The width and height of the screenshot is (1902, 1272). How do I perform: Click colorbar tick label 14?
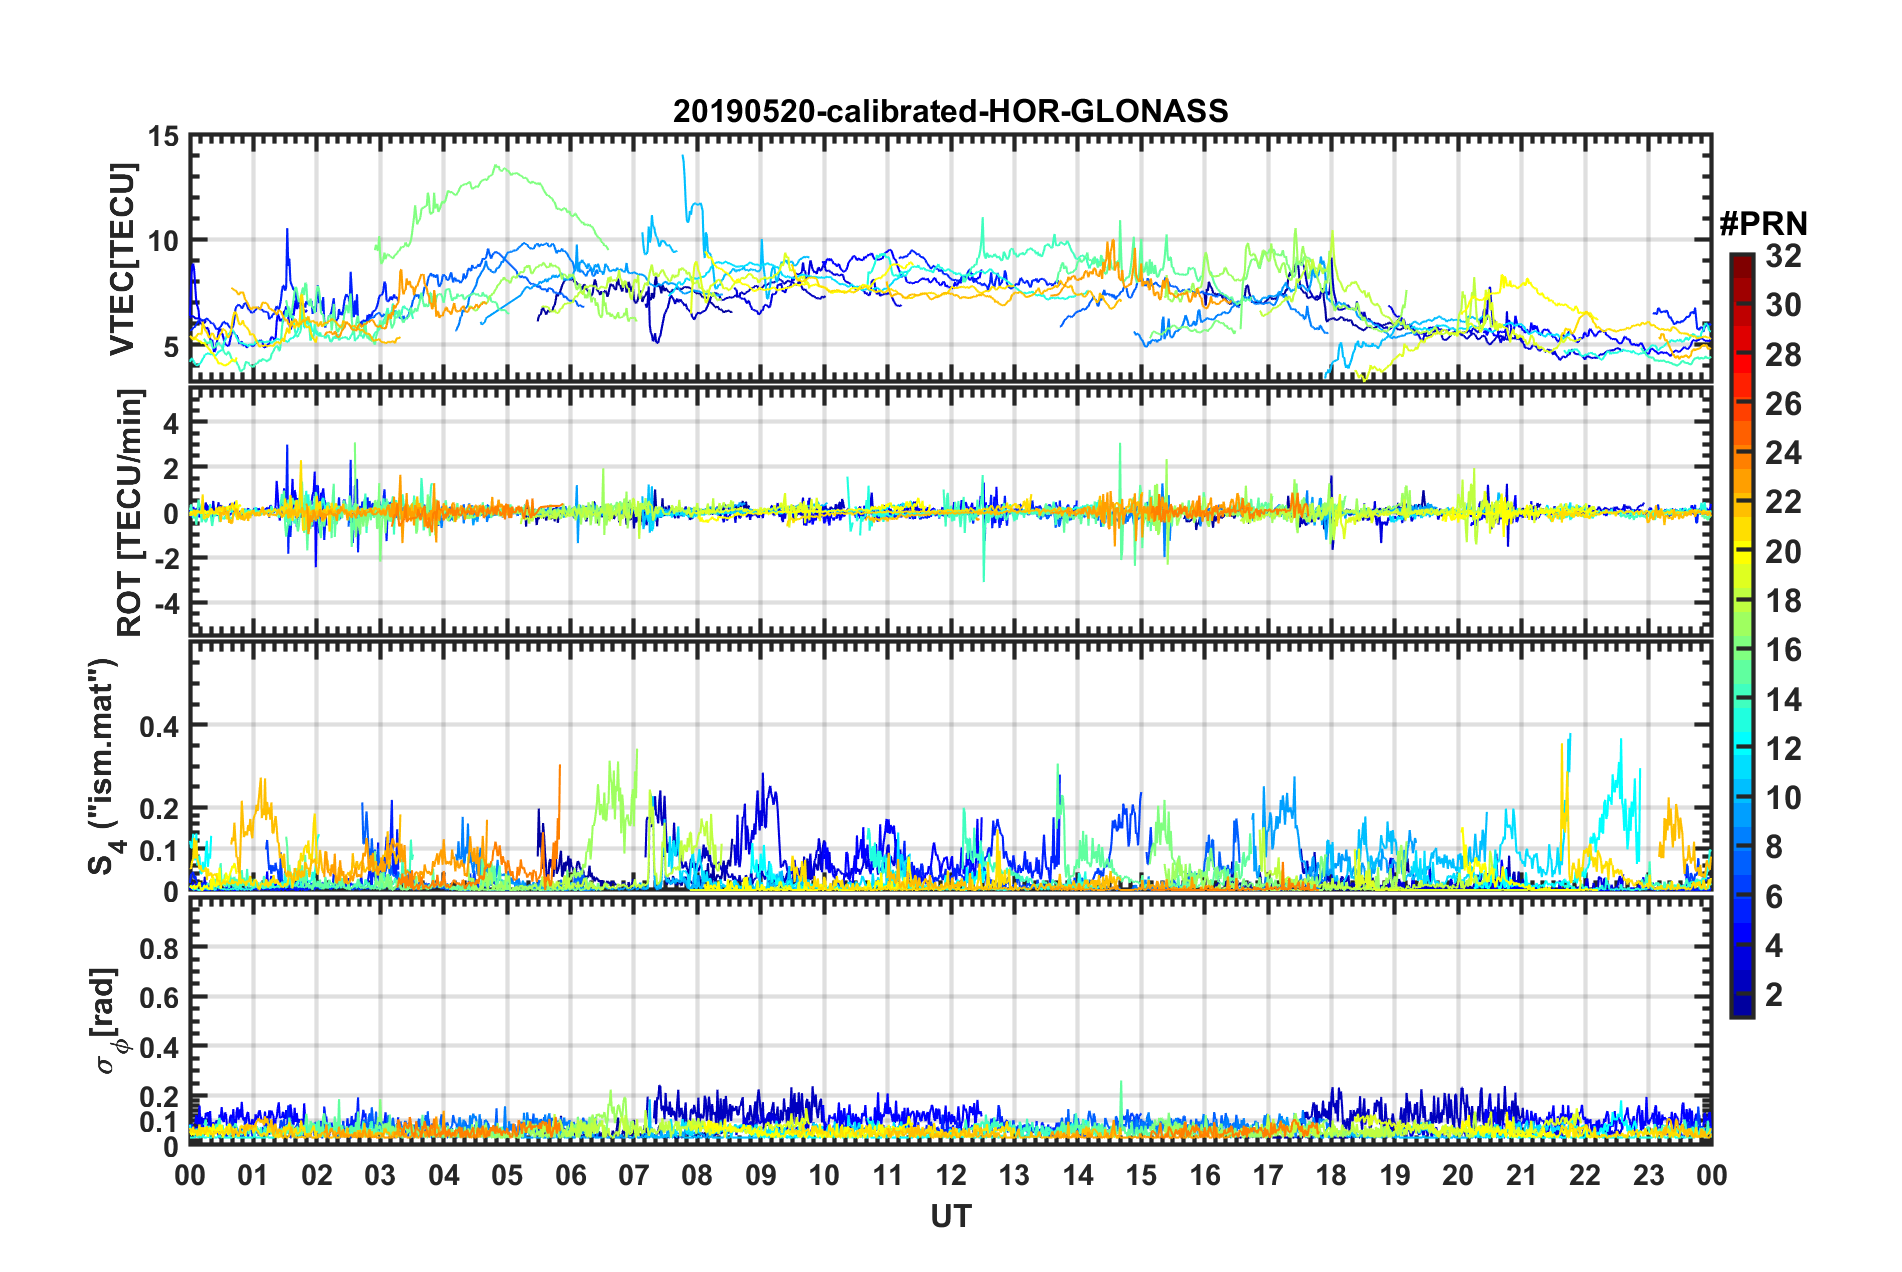pos(1783,700)
